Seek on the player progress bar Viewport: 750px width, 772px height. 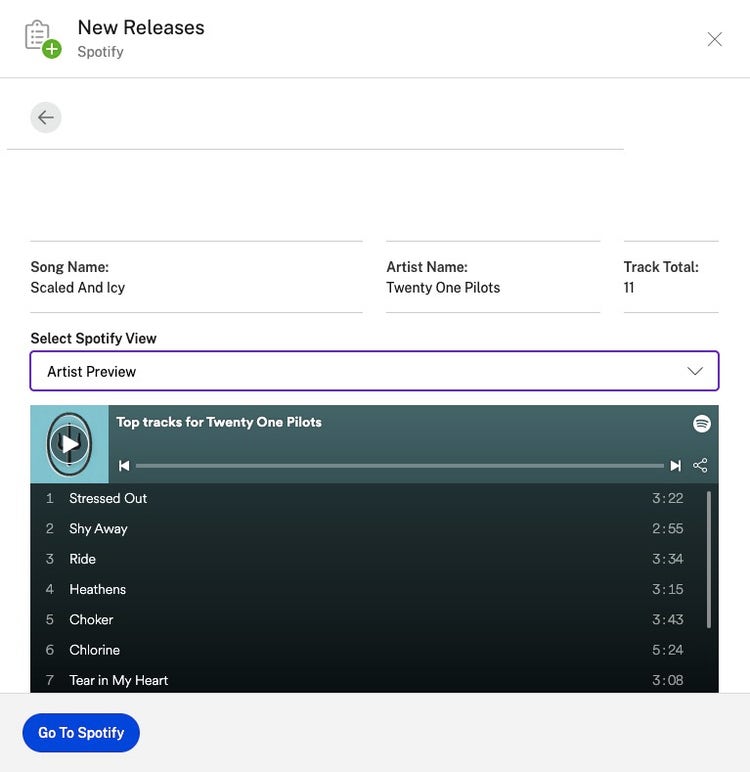[400, 466]
